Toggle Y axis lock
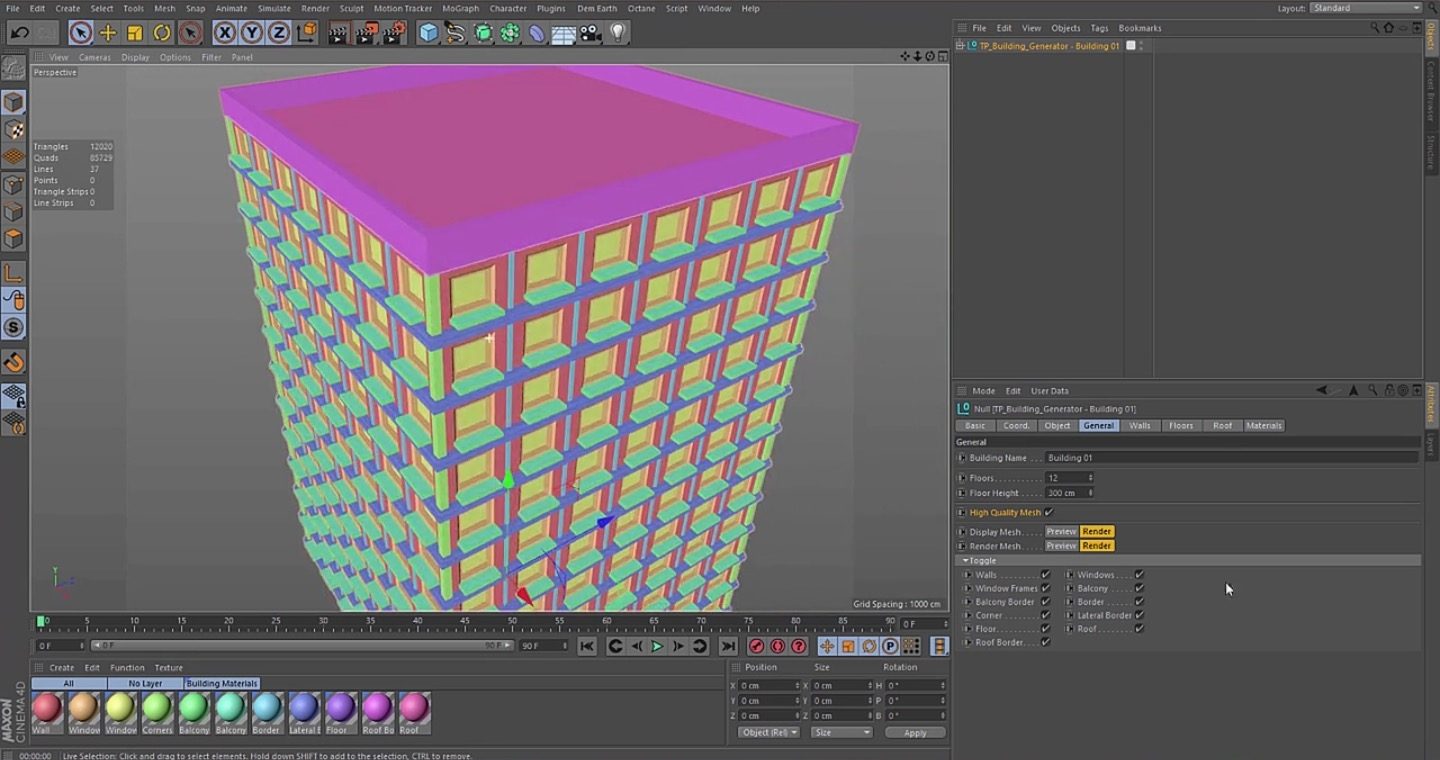The image size is (1440, 760). pos(252,33)
